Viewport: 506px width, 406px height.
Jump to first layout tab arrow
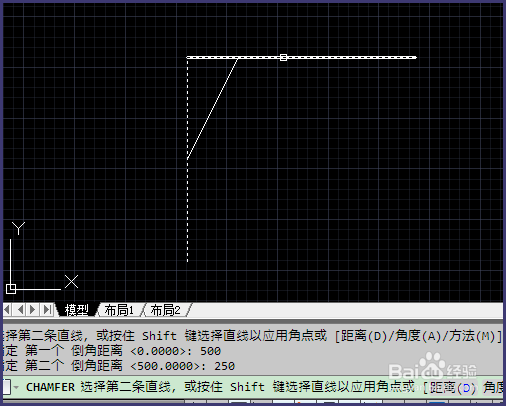coord(8,310)
